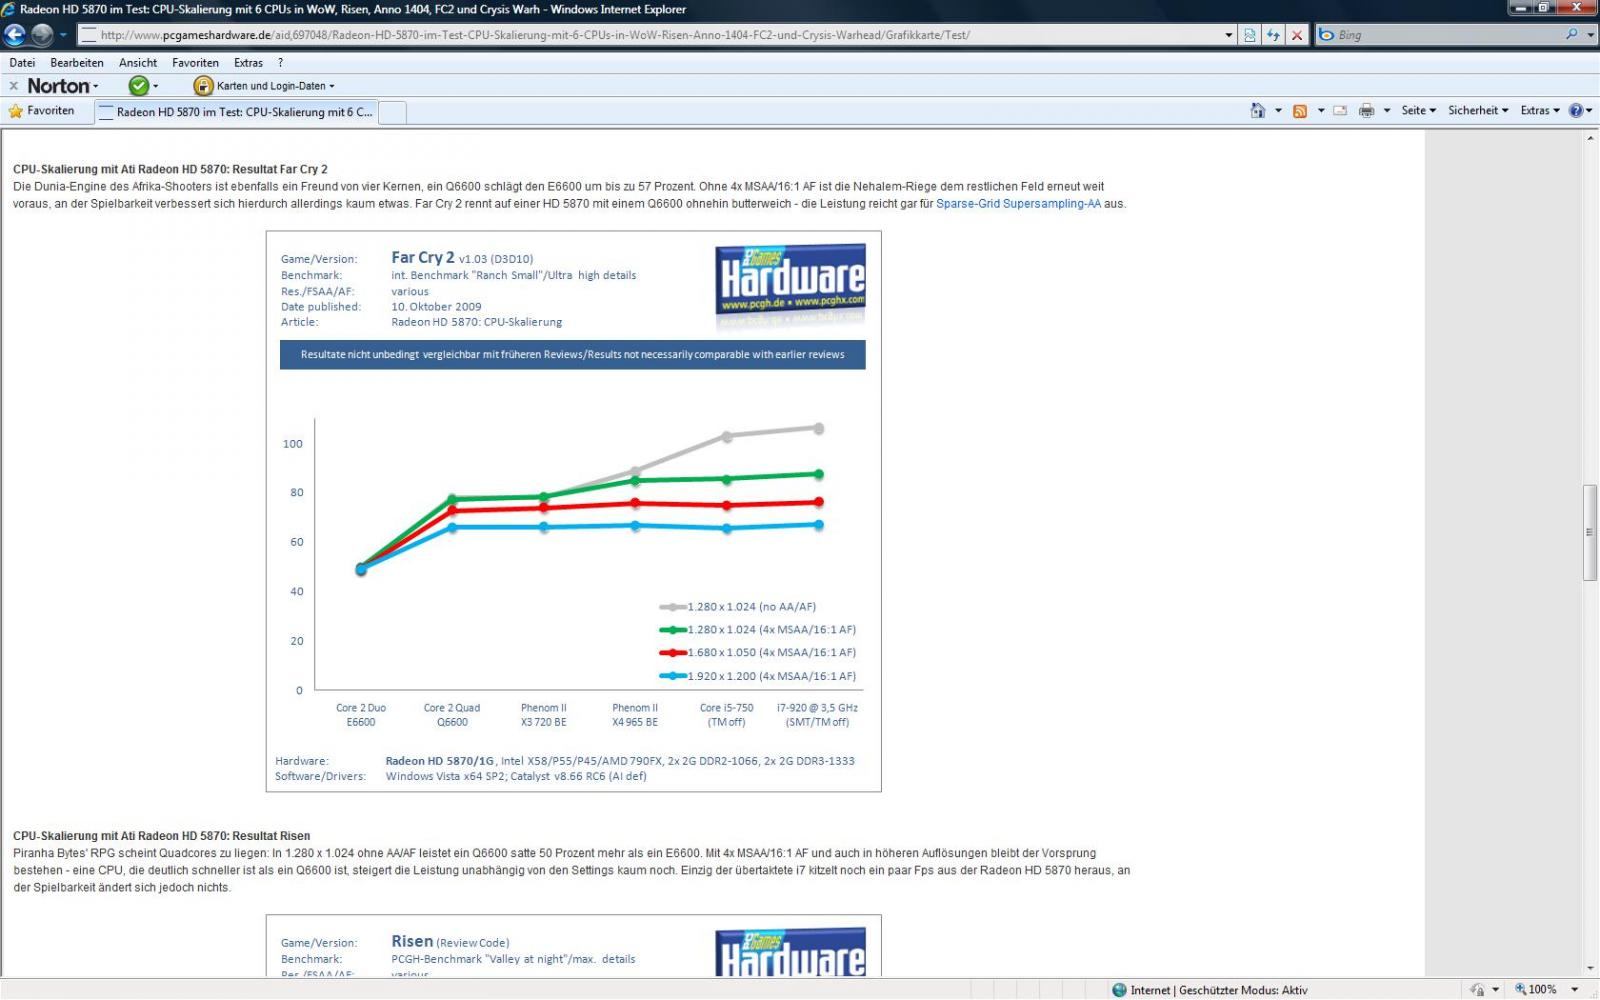
Task: Click the Print icon
Action: point(1366,111)
